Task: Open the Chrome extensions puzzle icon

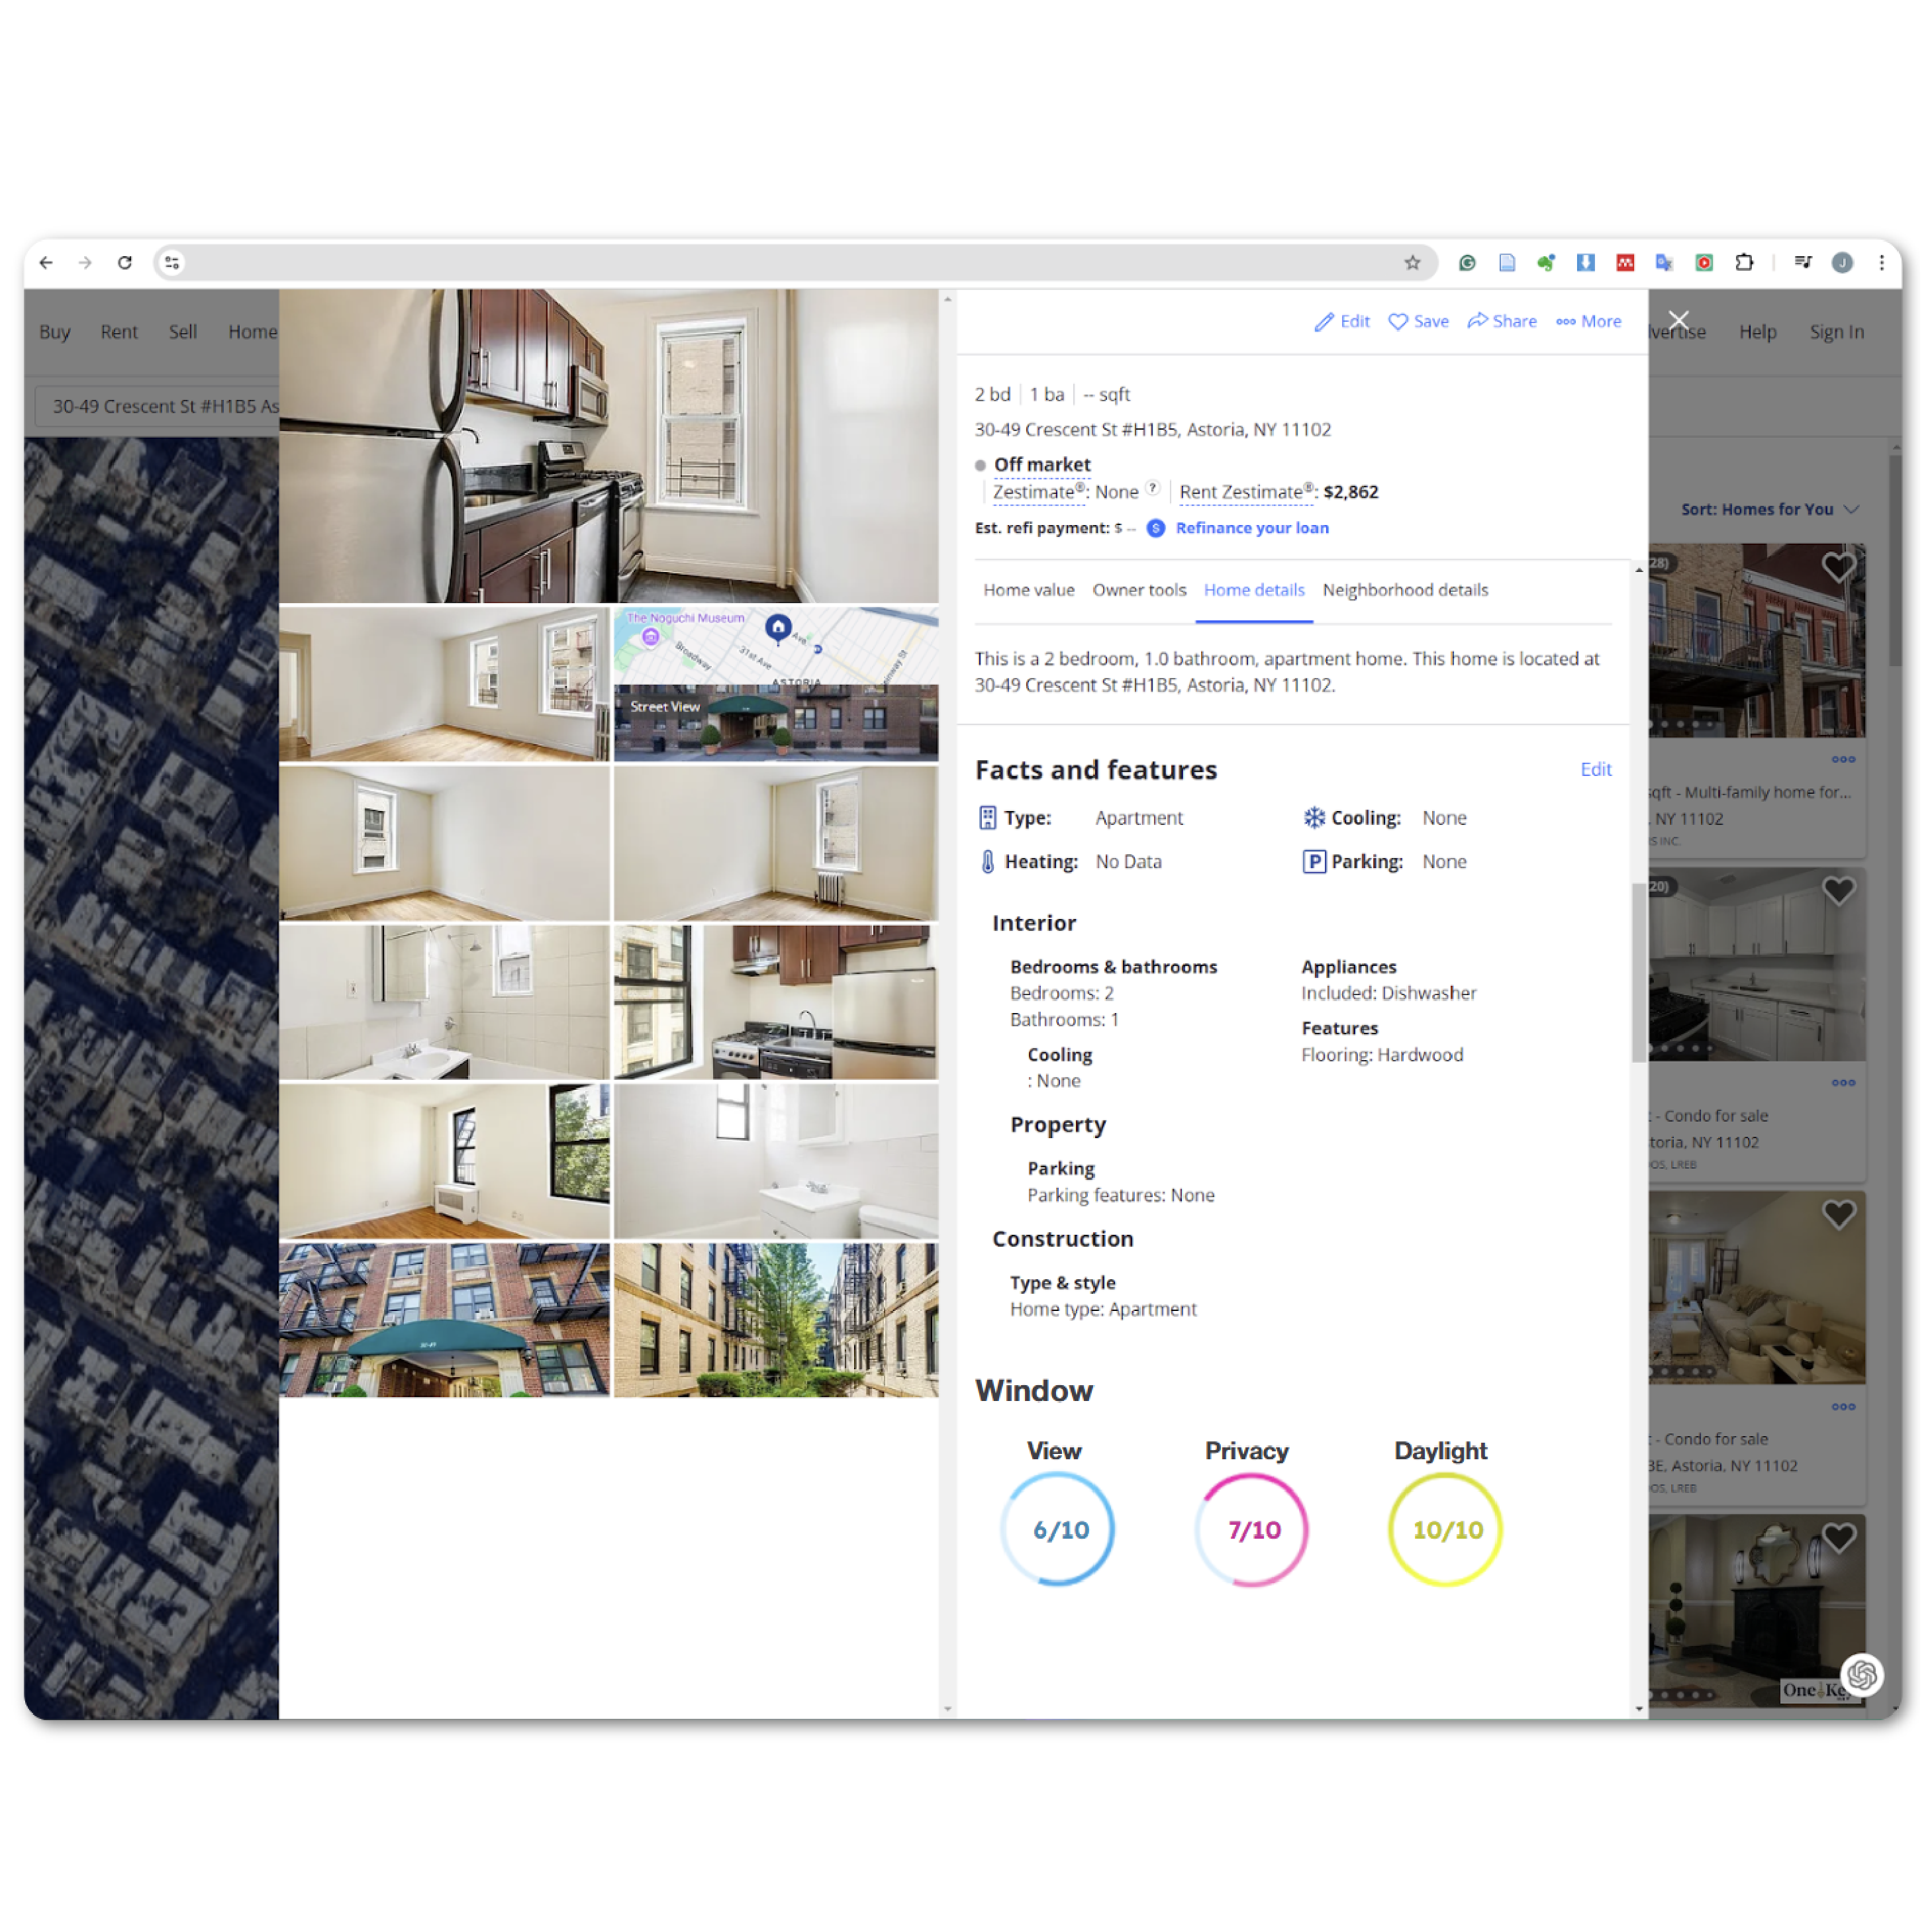Action: point(1745,262)
